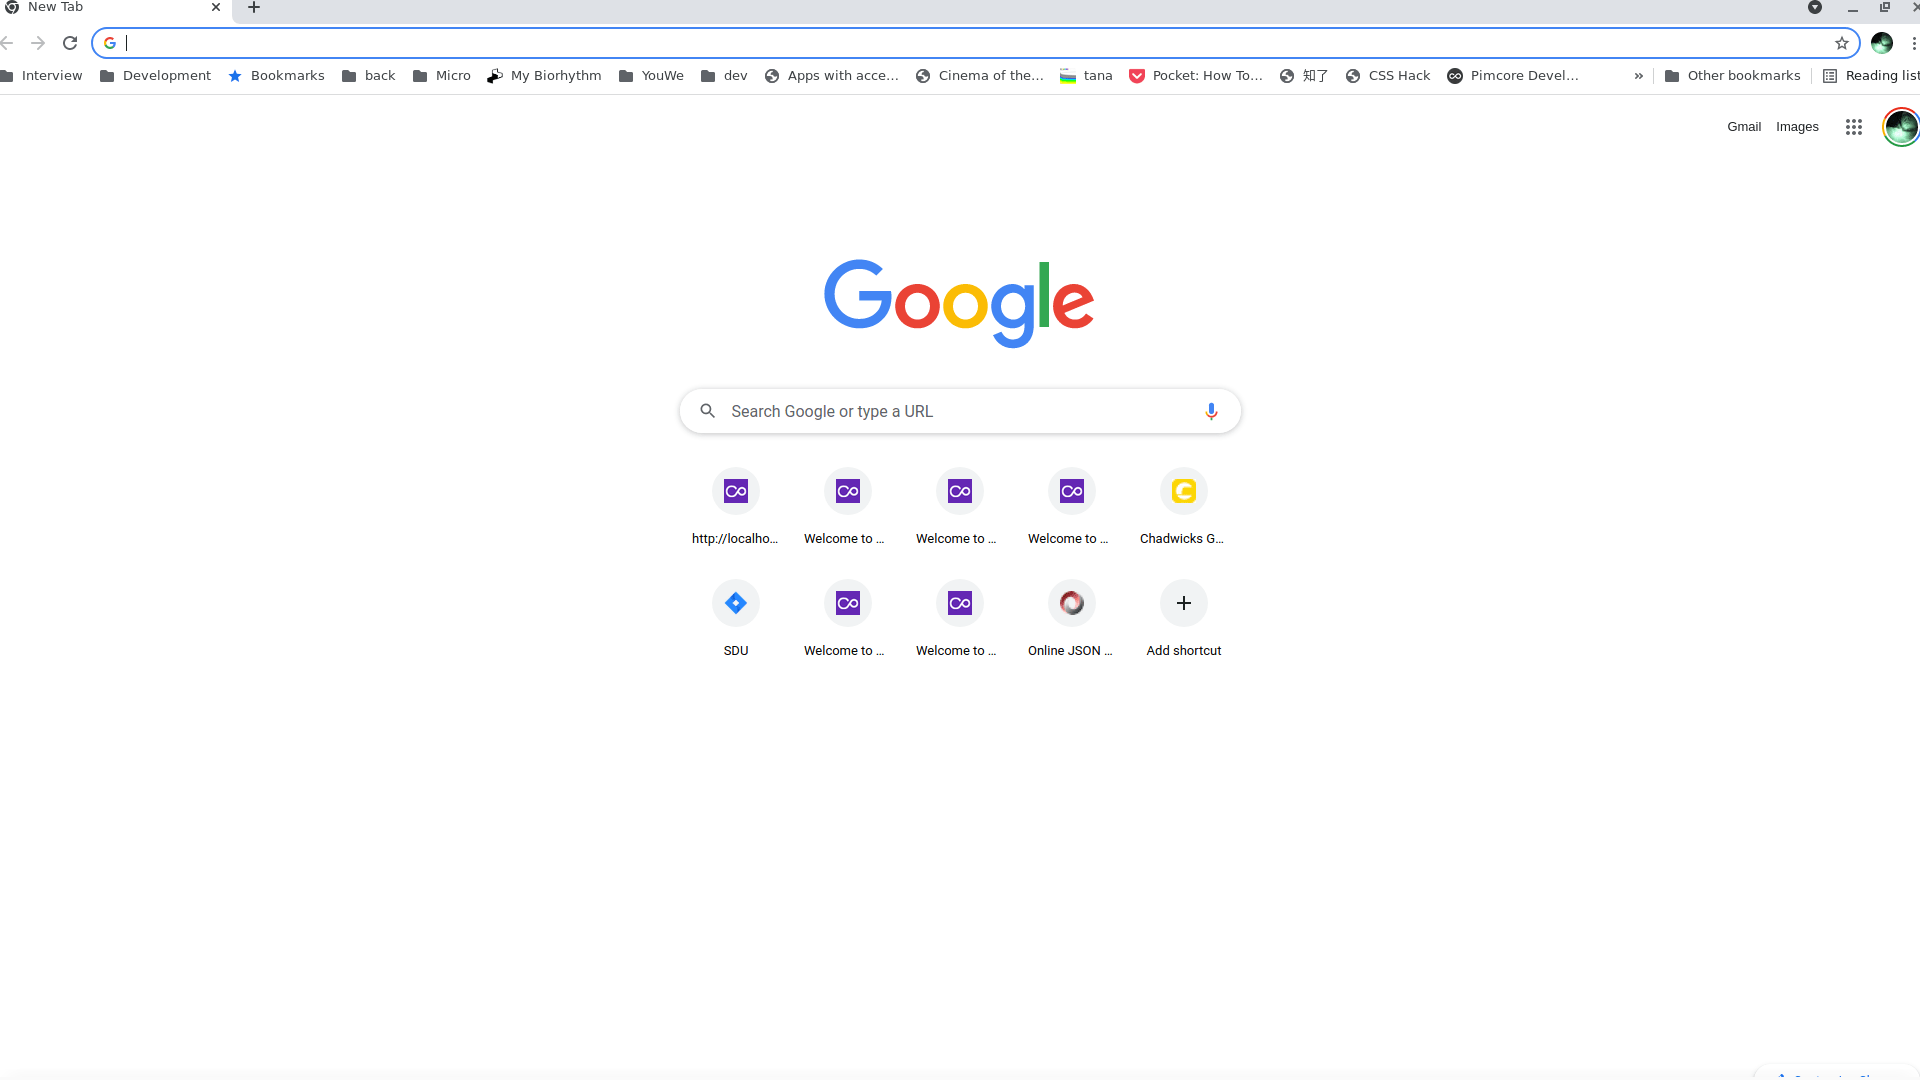Toggle the bookmark star in the address bar

pyautogui.click(x=1841, y=43)
